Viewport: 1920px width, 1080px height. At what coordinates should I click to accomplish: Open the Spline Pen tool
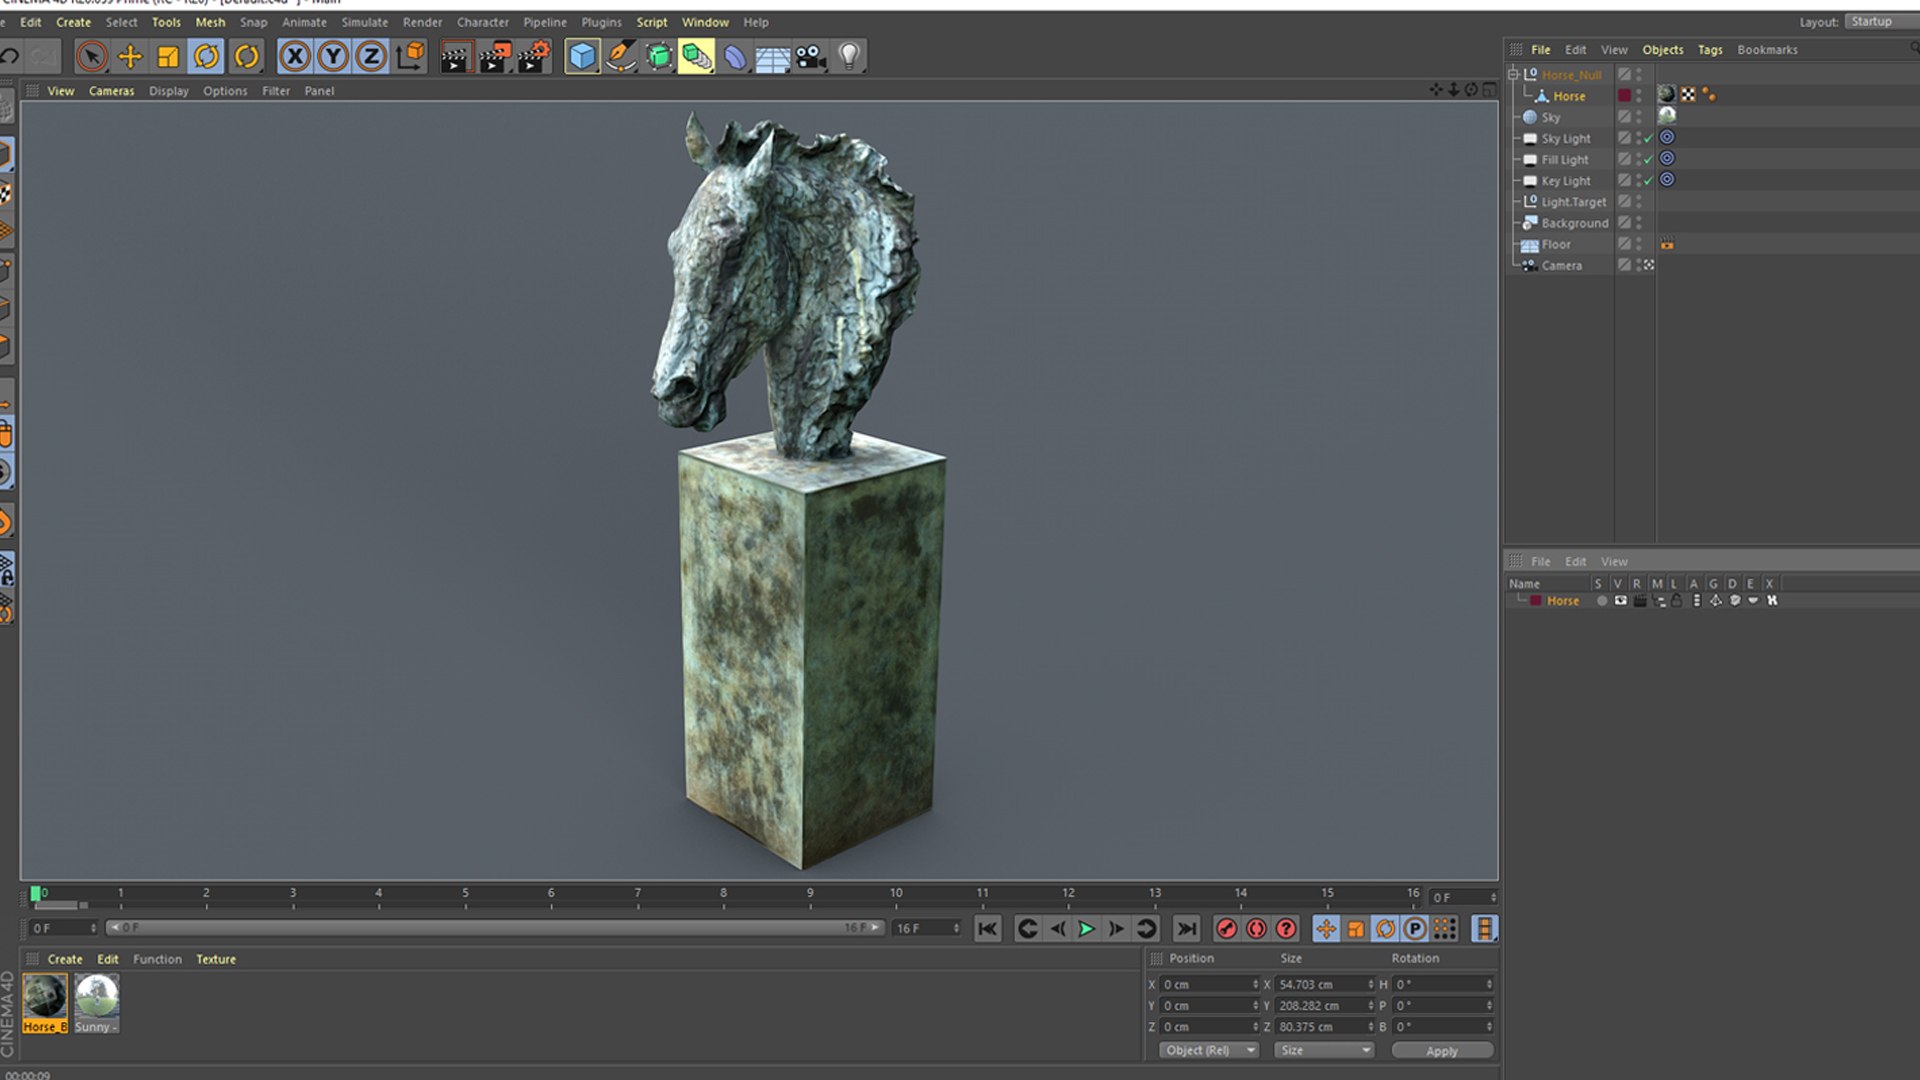click(x=621, y=57)
